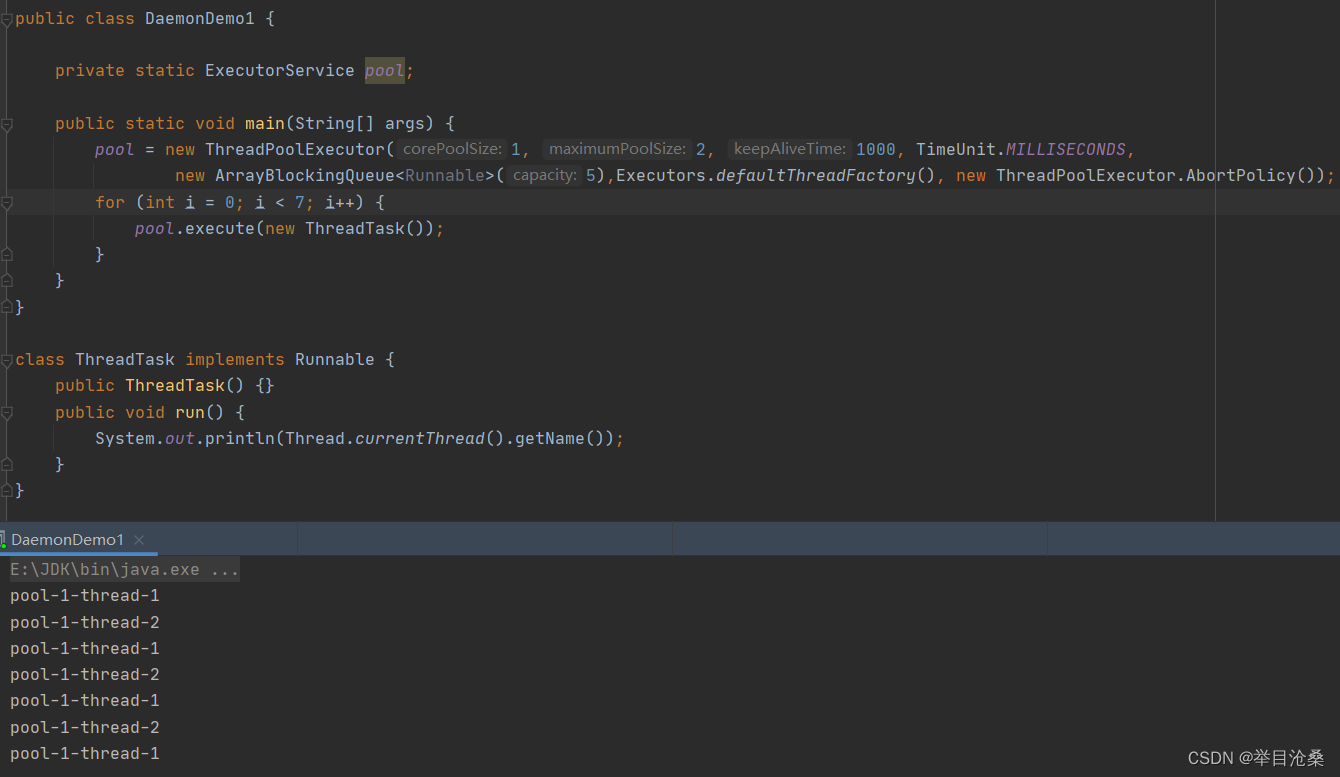The image size is (1340, 777).
Task: Collapse the ThreadTask class fold marker
Action: (x=6, y=360)
